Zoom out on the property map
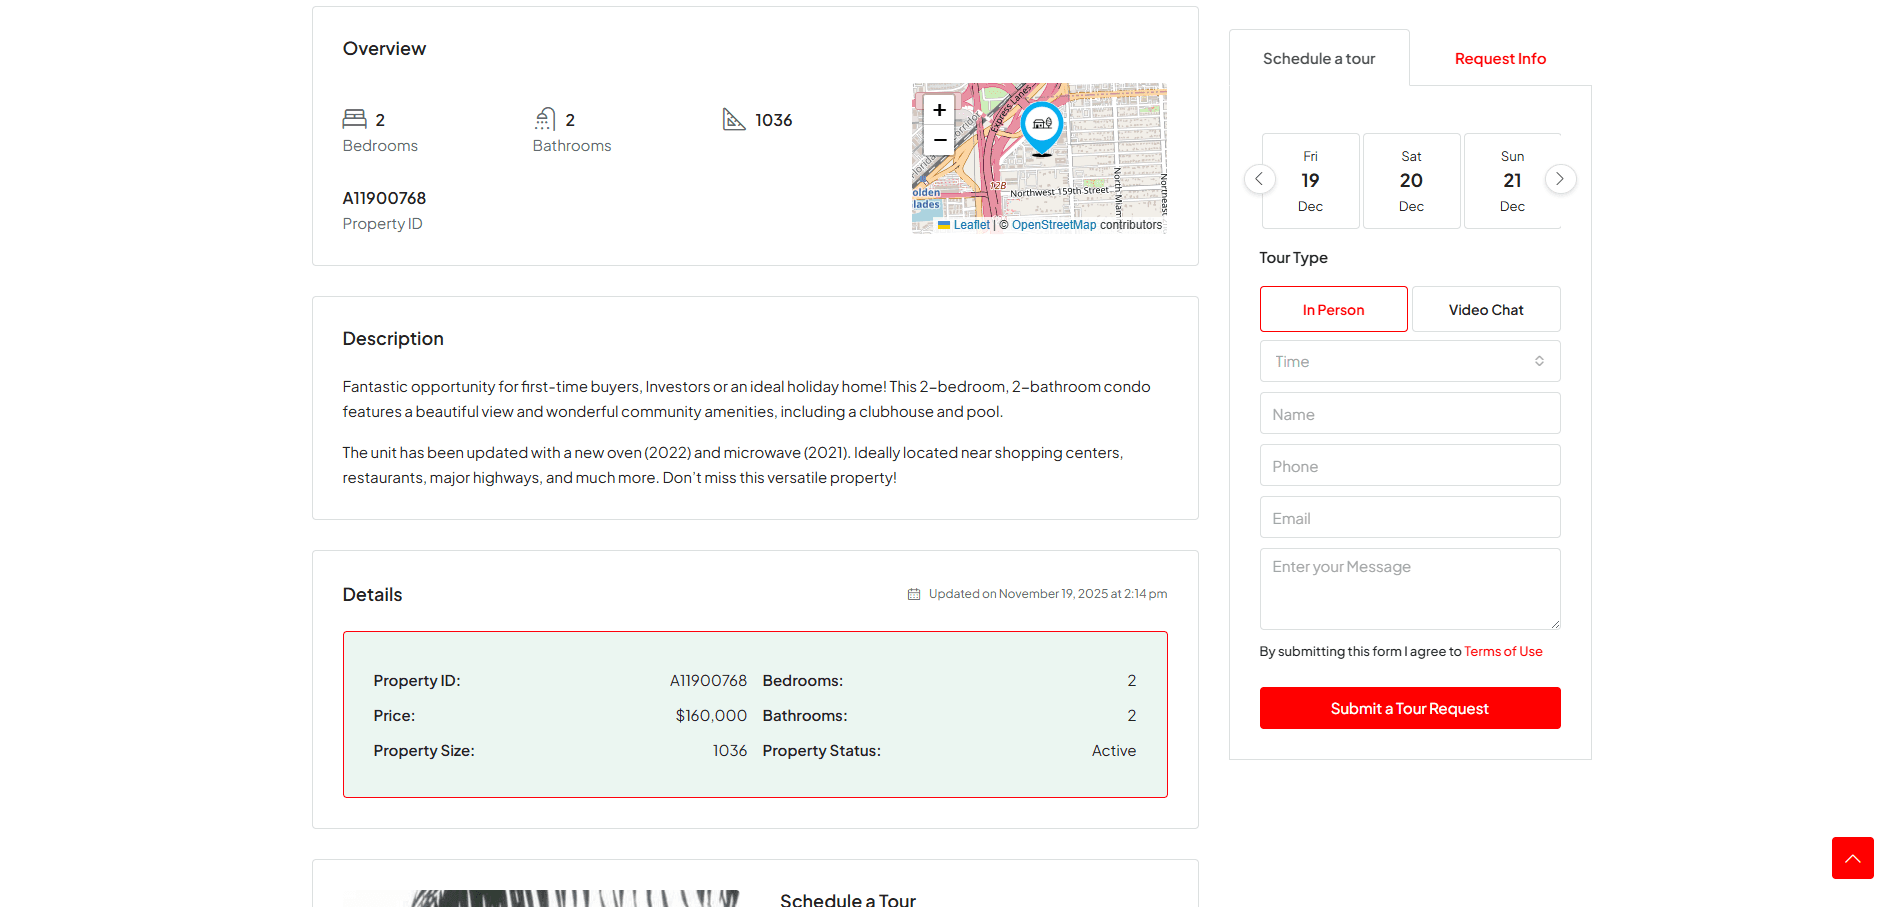 939,140
